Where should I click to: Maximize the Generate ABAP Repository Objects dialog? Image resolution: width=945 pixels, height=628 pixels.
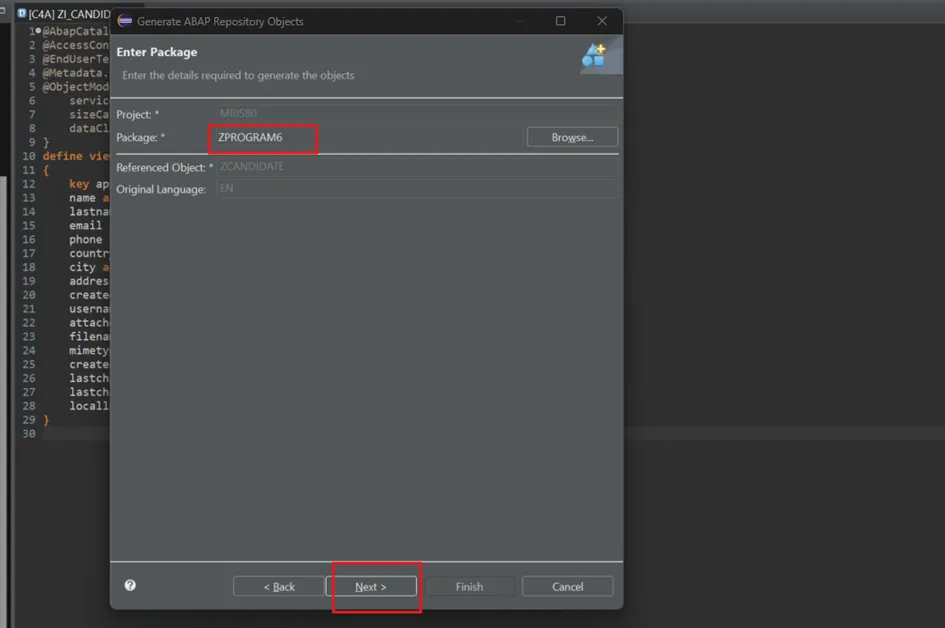560,21
